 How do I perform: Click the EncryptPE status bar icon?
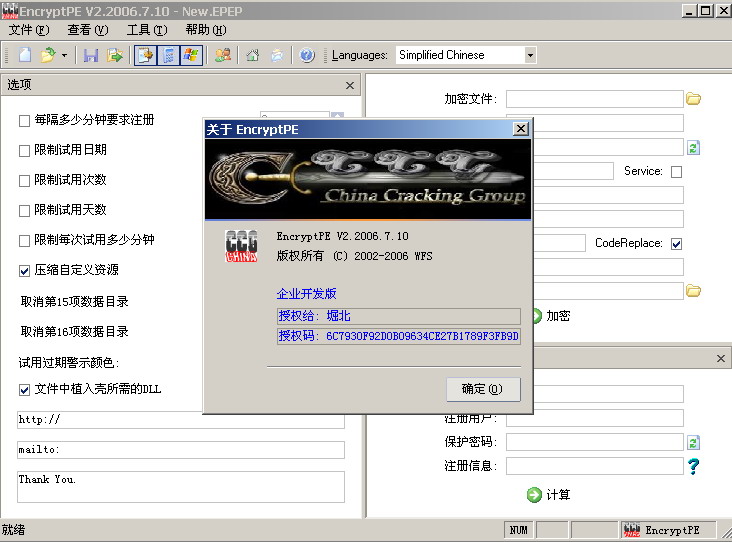tap(632, 530)
